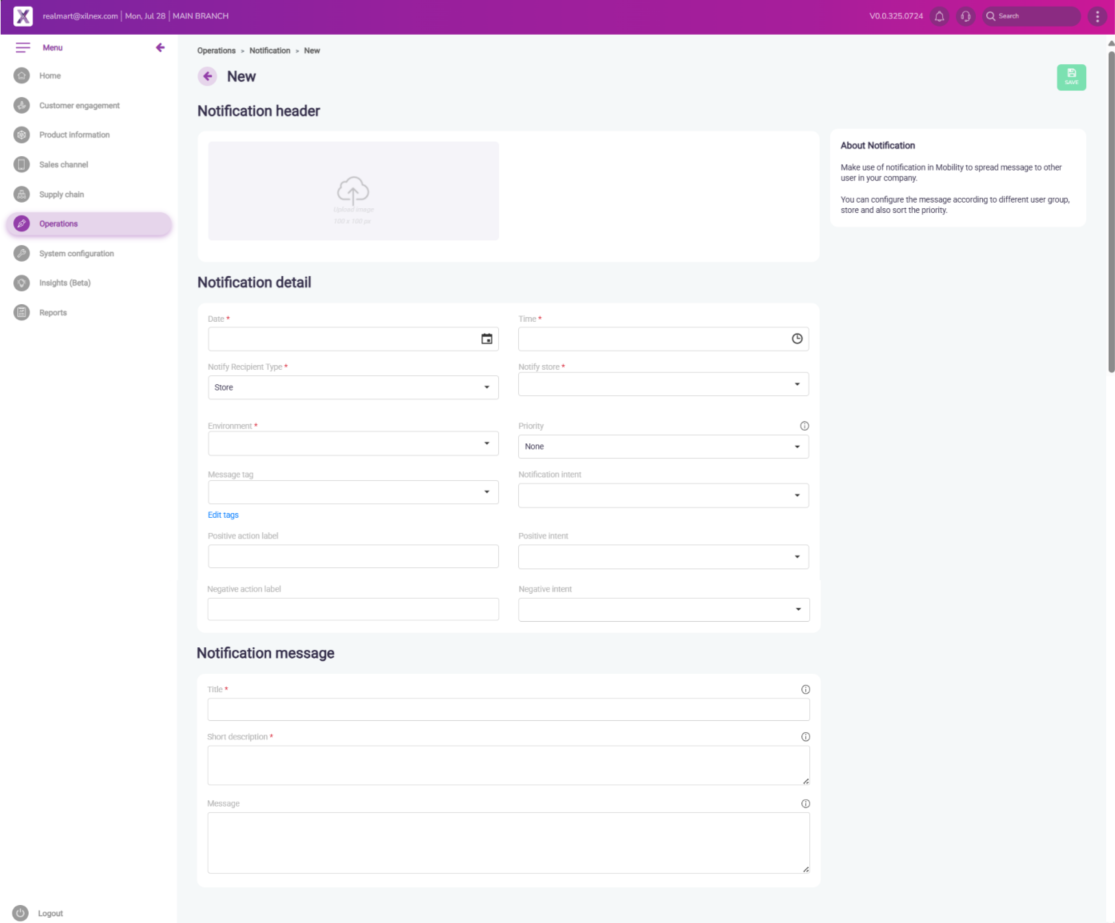Image resolution: width=1115 pixels, height=923 pixels.
Task: Click the upload image area
Action: coord(353,191)
